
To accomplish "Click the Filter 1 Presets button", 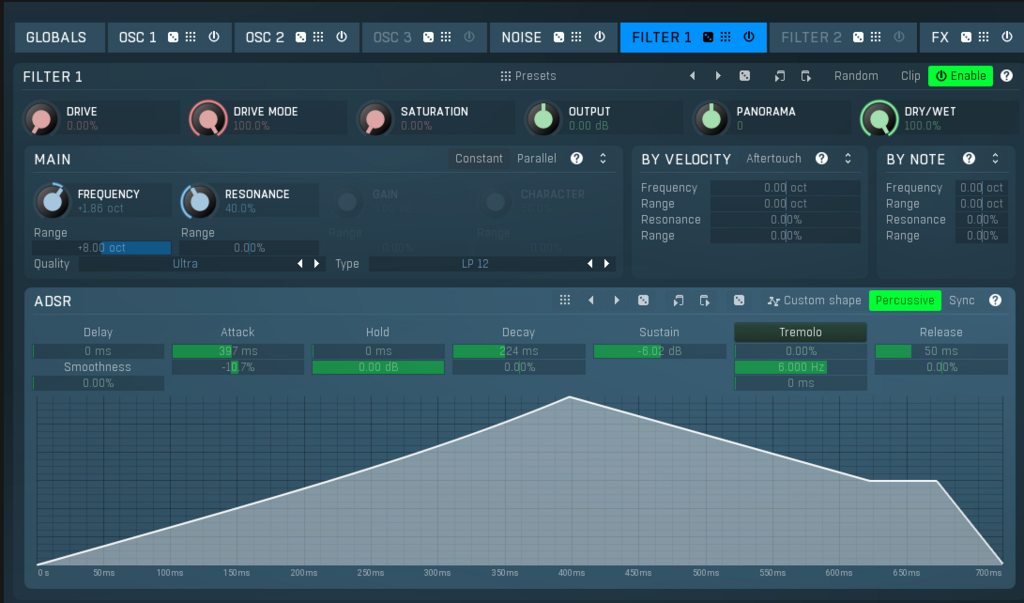I will (x=528, y=76).
